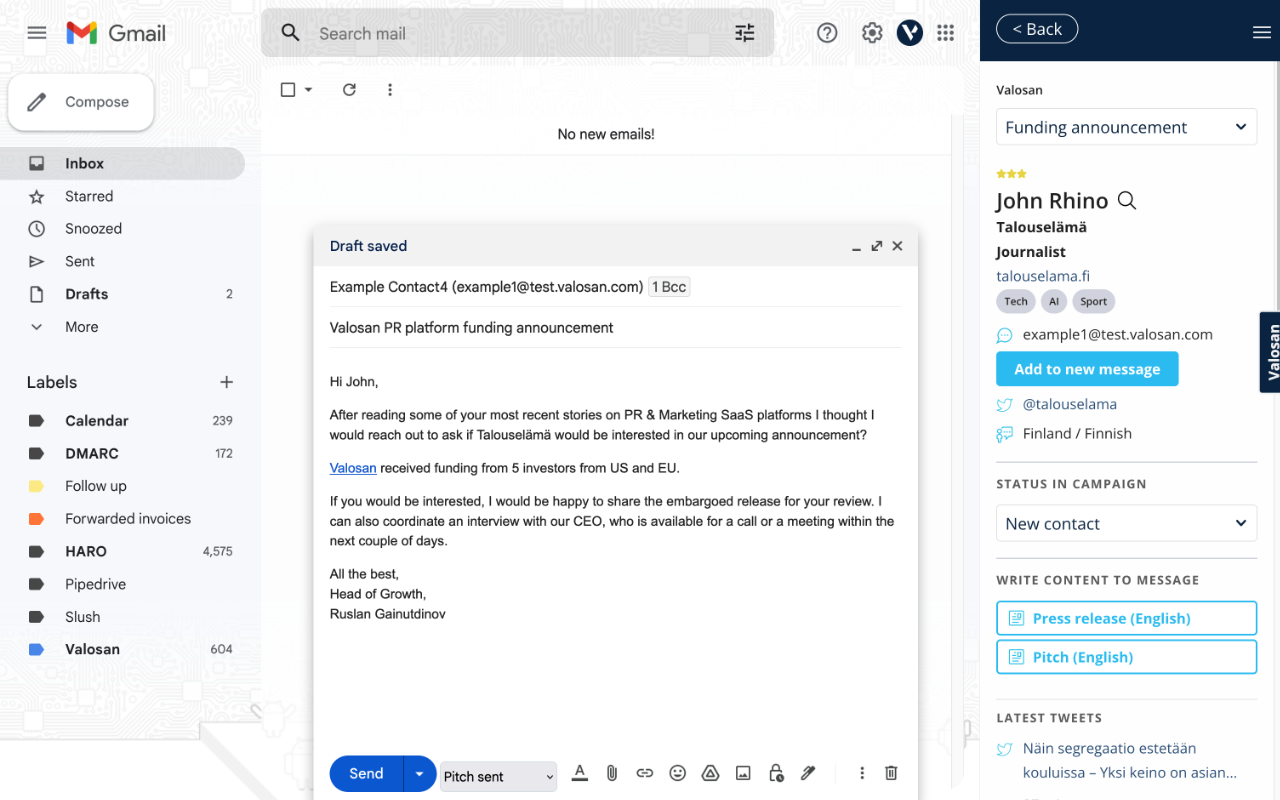Open the Pitch sent dropdown

coord(498,776)
